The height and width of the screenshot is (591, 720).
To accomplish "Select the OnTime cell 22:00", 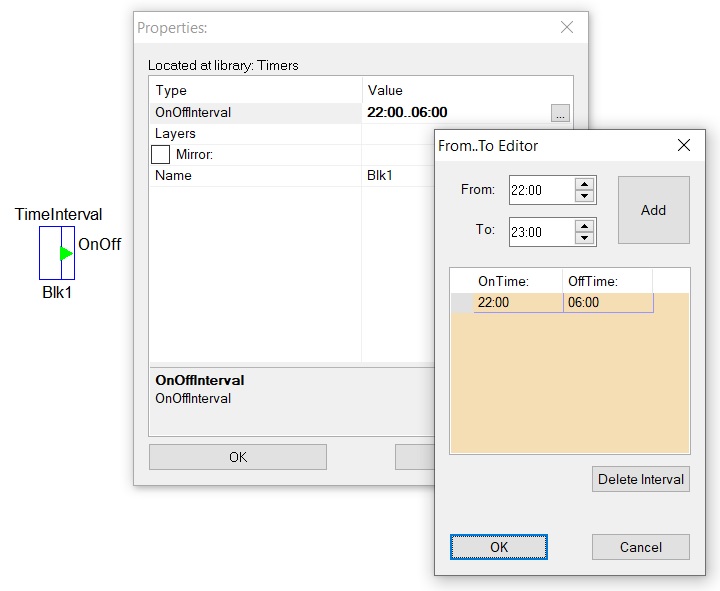I will coord(518,303).
